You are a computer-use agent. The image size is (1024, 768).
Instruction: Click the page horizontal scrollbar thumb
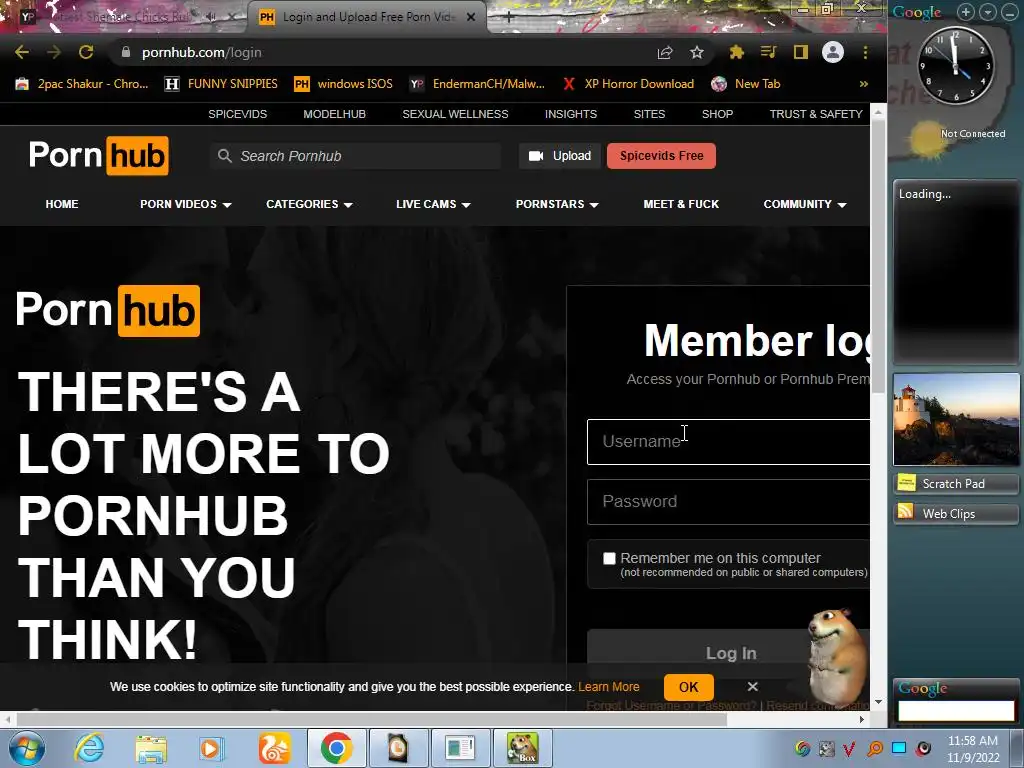click(x=372, y=720)
